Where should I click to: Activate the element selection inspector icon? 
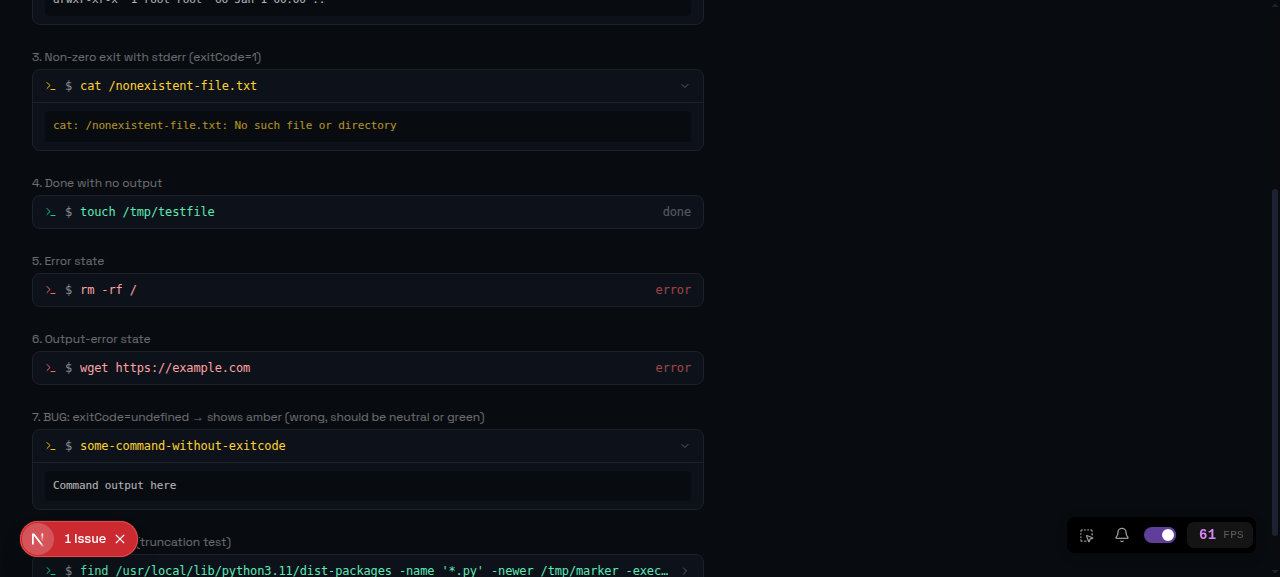pyautogui.click(x=1087, y=535)
